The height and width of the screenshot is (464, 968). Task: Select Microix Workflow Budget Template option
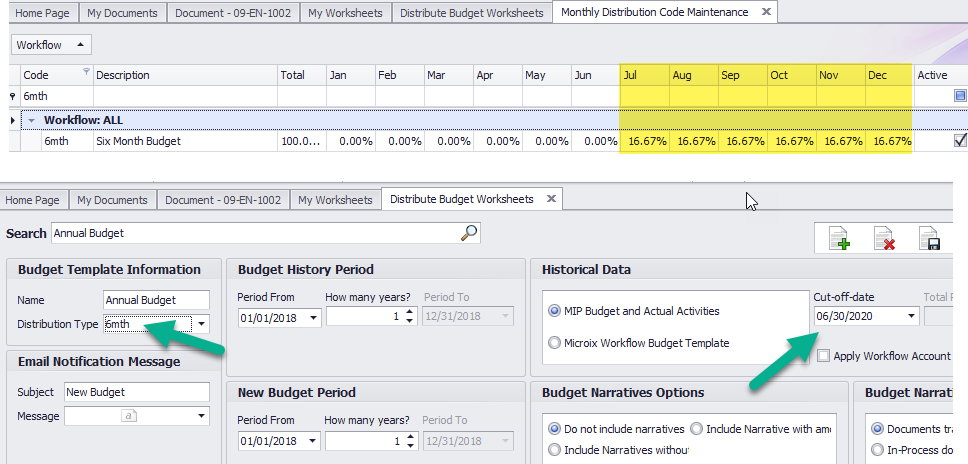pyautogui.click(x=555, y=343)
